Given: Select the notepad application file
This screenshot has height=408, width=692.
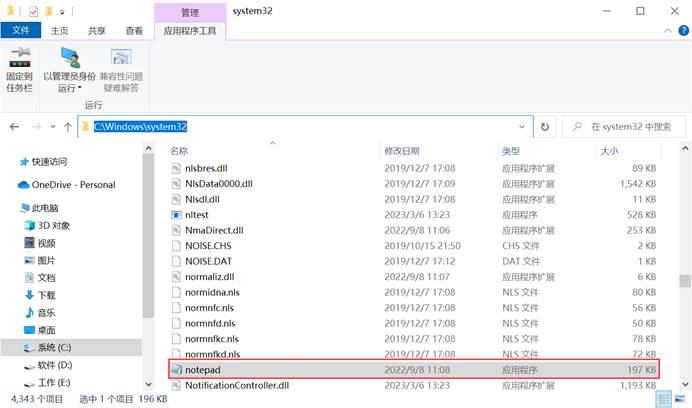Looking at the screenshot, I should coord(203,369).
